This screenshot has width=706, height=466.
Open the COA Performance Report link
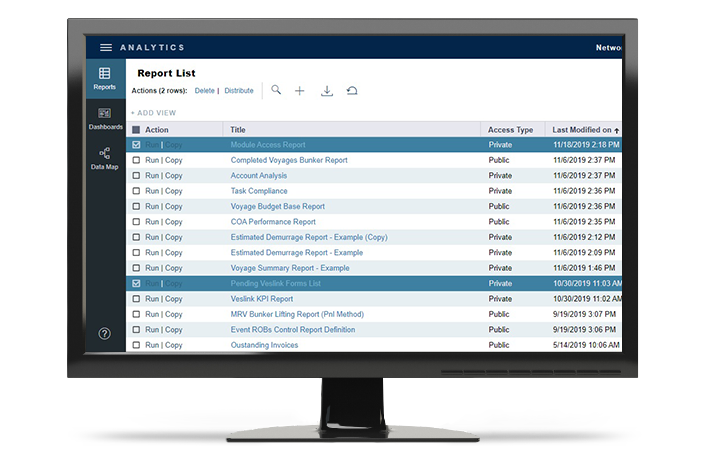click(273, 222)
